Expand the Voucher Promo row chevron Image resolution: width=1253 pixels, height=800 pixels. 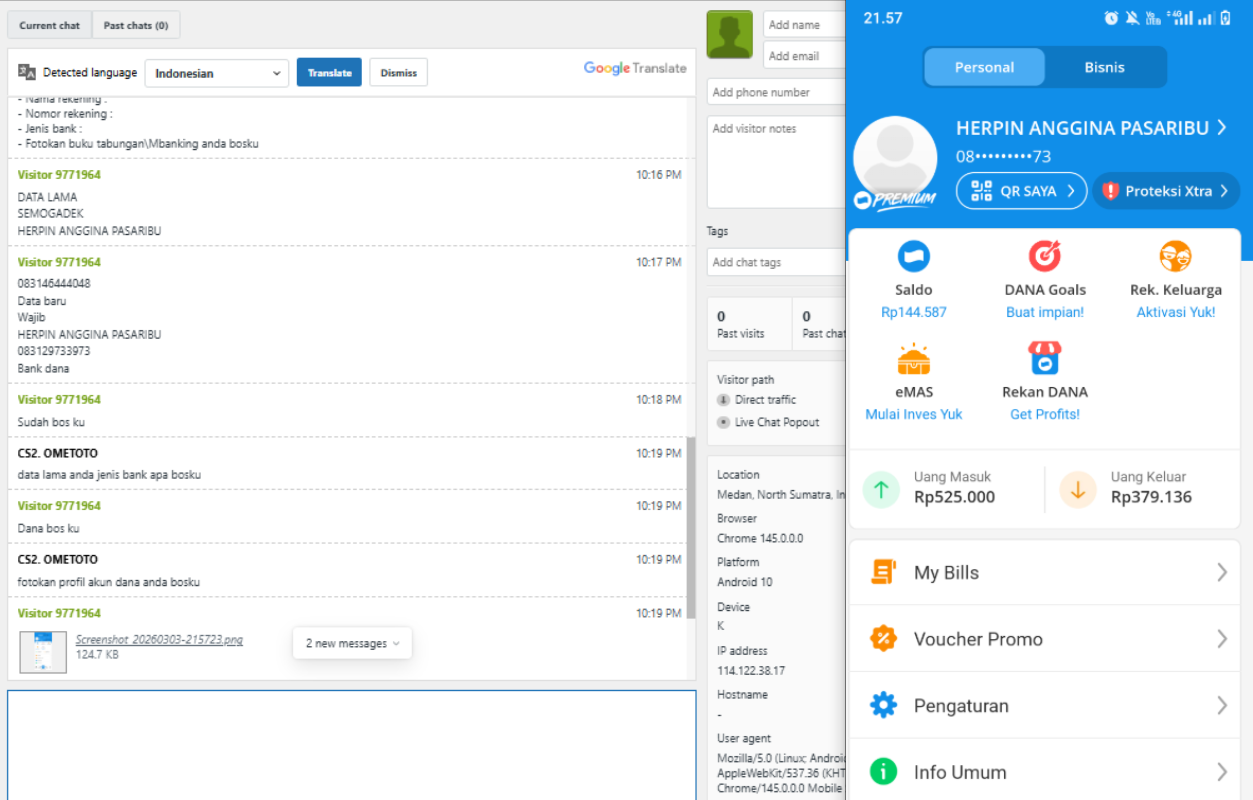1222,638
